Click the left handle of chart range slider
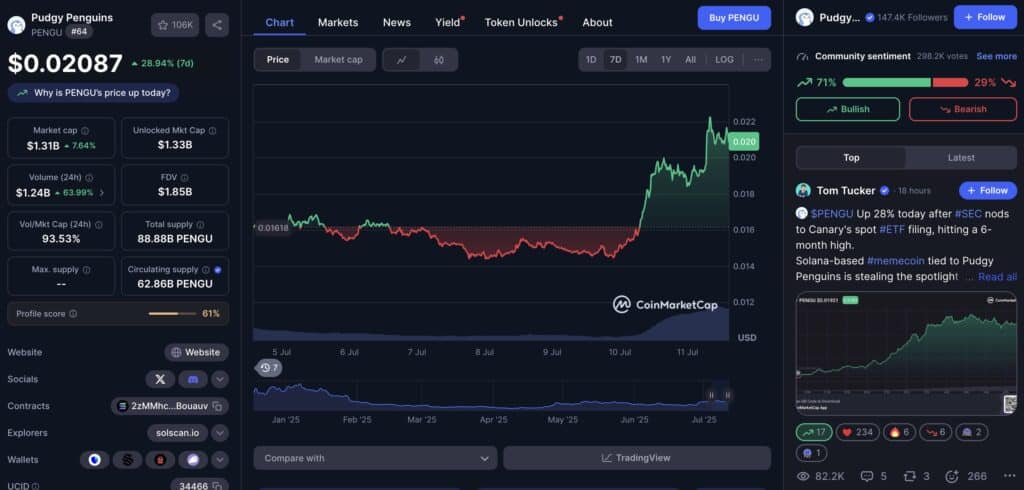This screenshot has width=1024, height=490. [712, 395]
